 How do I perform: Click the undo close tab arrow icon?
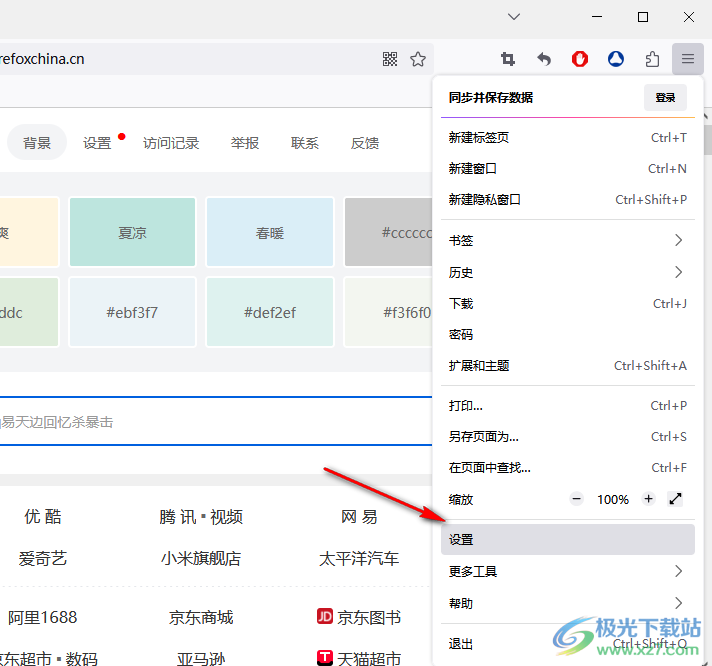(544, 59)
